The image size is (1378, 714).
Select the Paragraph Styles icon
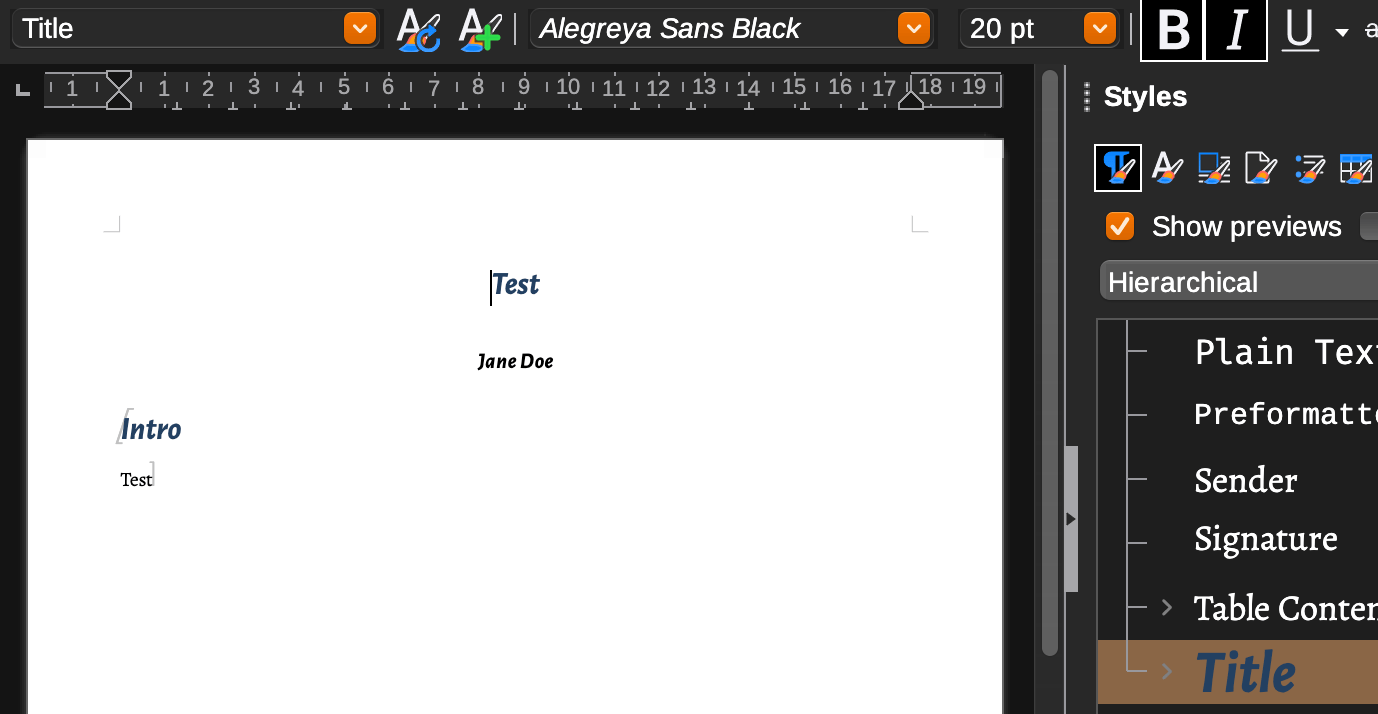click(x=1118, y=168)
